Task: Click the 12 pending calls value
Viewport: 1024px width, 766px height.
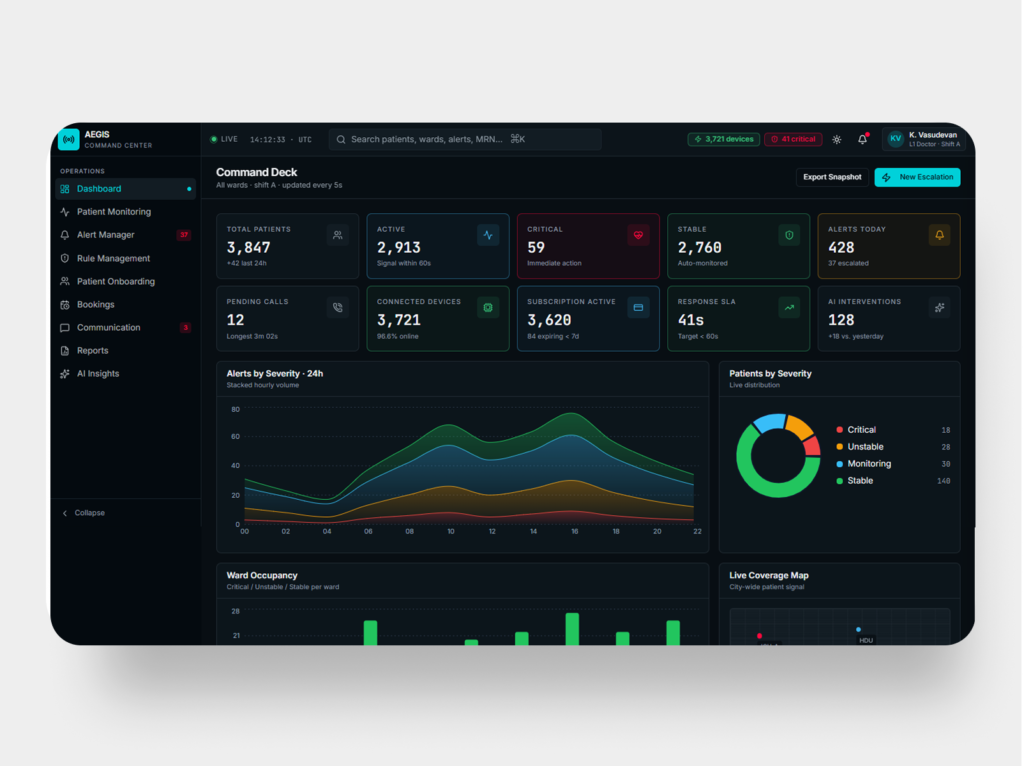Action: click(x=235, y=321)
